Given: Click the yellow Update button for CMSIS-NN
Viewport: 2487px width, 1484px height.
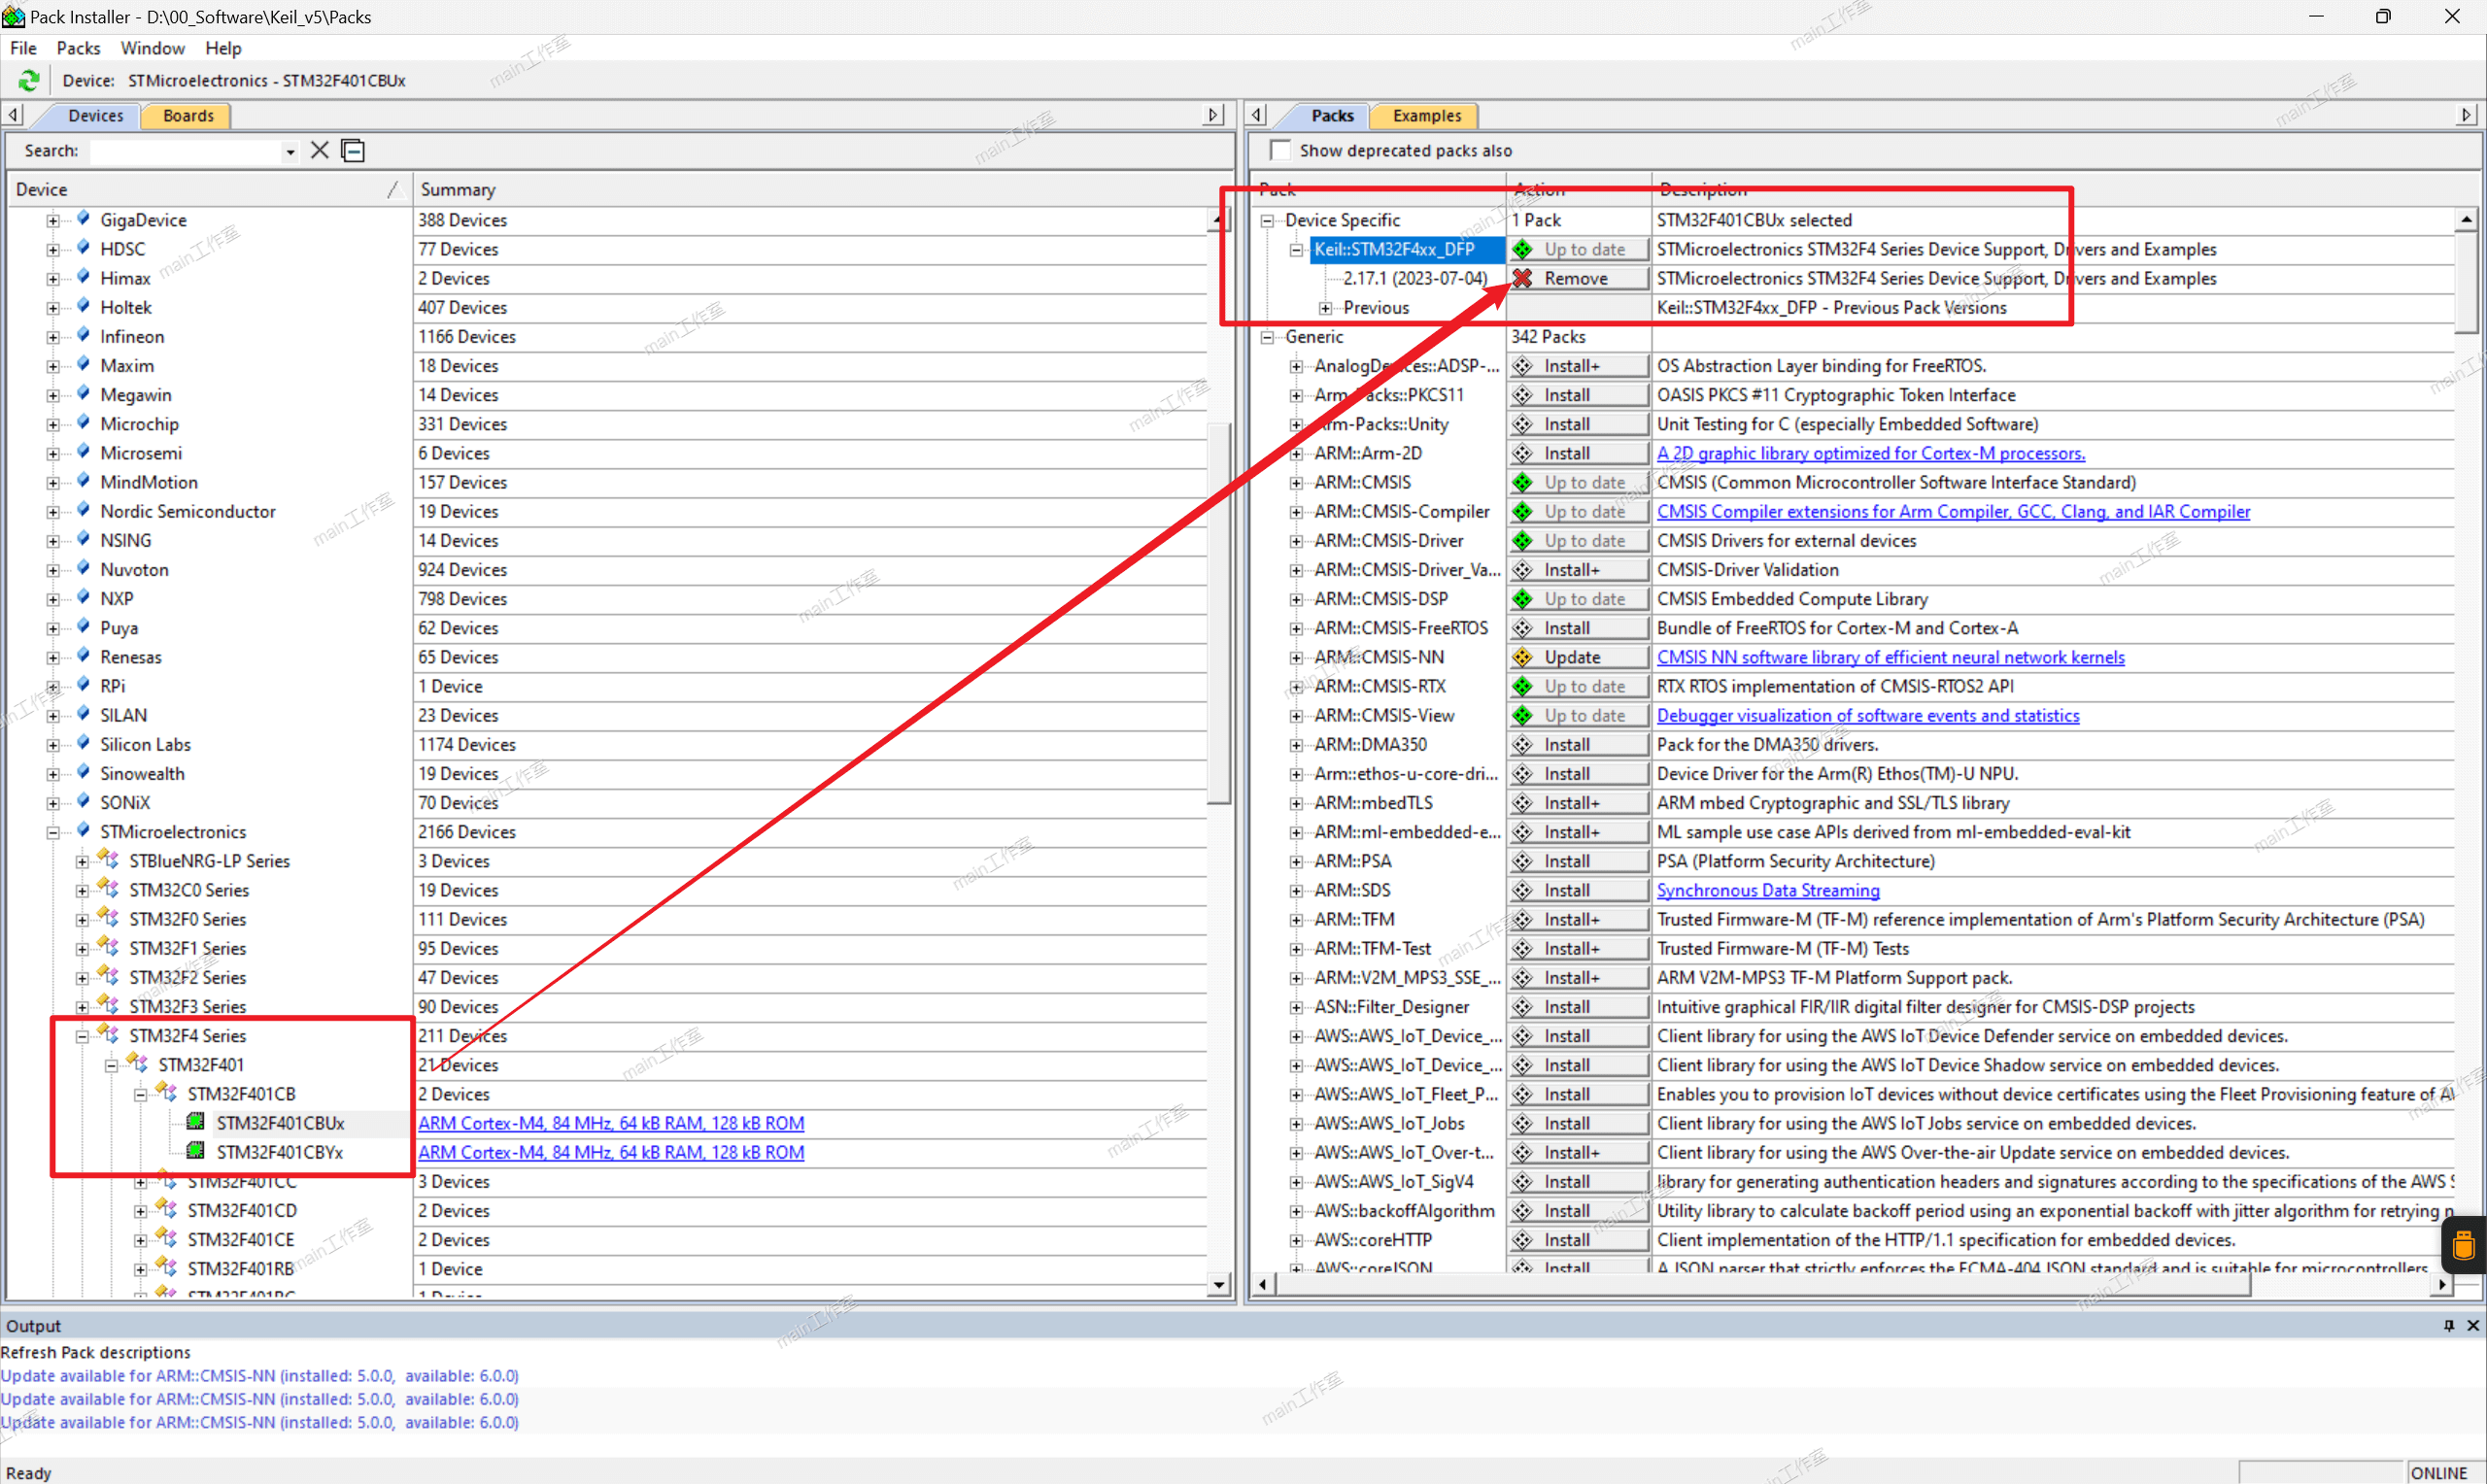Looking at the screenshot, I should pyautogui.click(x=1577, y=657).
